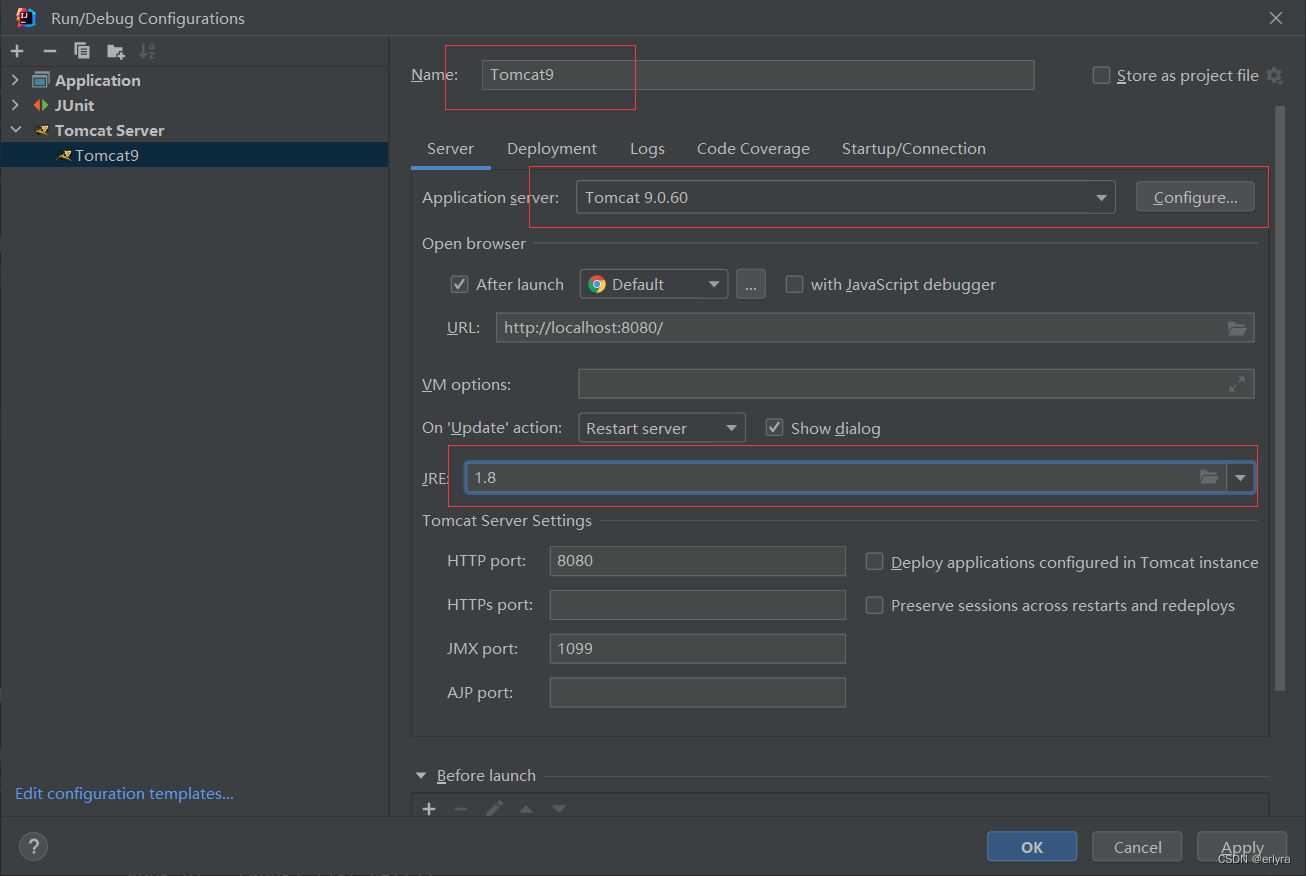This screenshot has height=876, width=1306.
Task: Click the Configure button for the application server
Action: click(1194, 196)
